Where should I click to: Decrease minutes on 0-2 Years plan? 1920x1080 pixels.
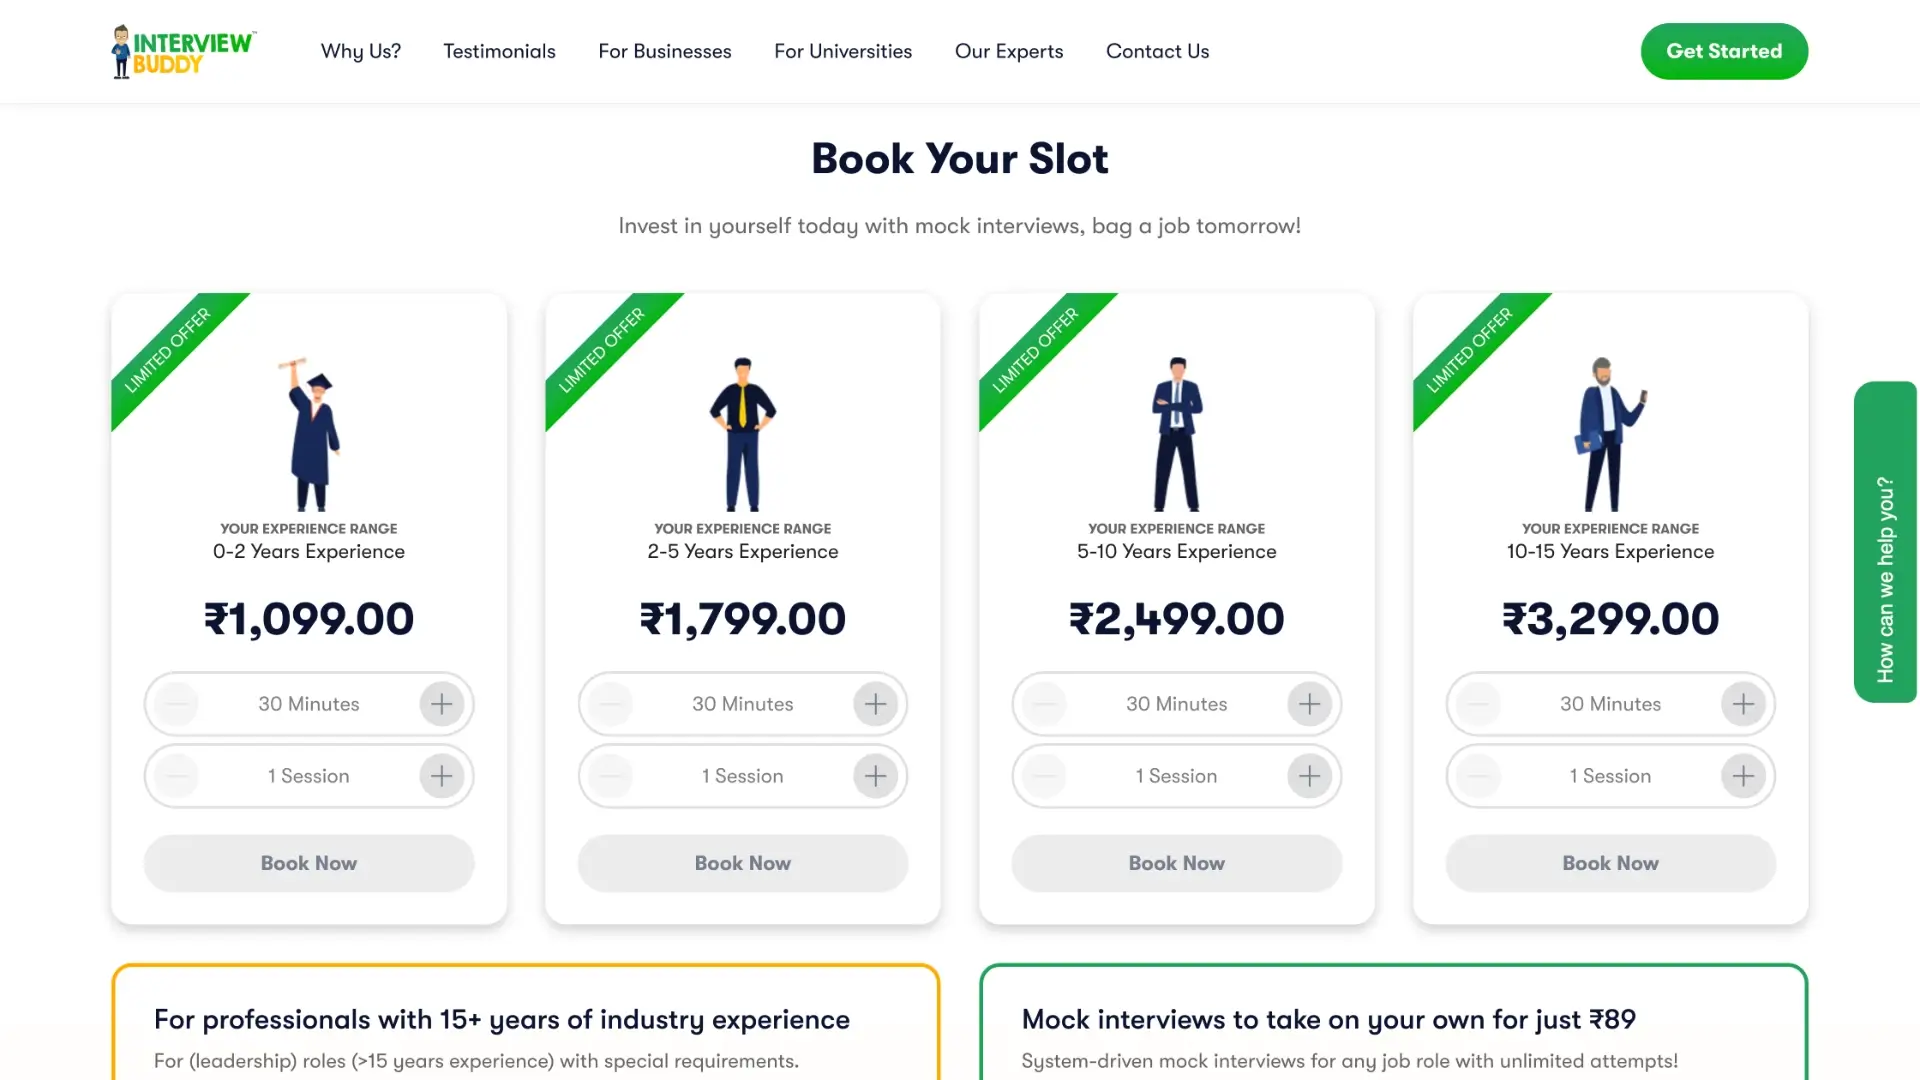pos(177,704)
